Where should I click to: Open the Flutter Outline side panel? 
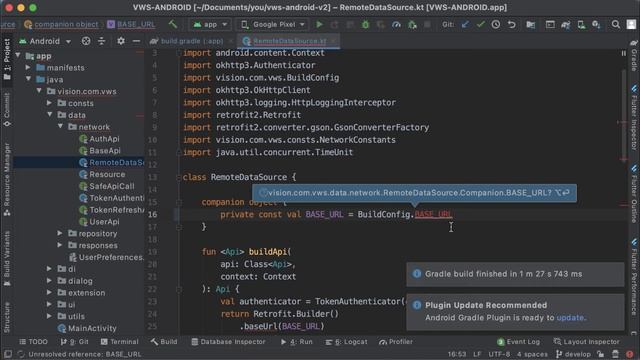tap(634, 194)
